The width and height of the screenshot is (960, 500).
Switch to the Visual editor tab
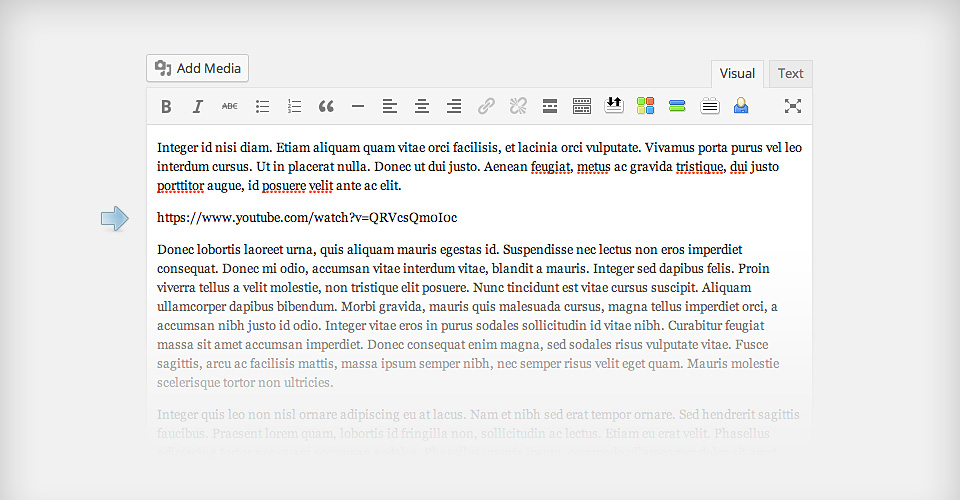[x=737, y=73]
